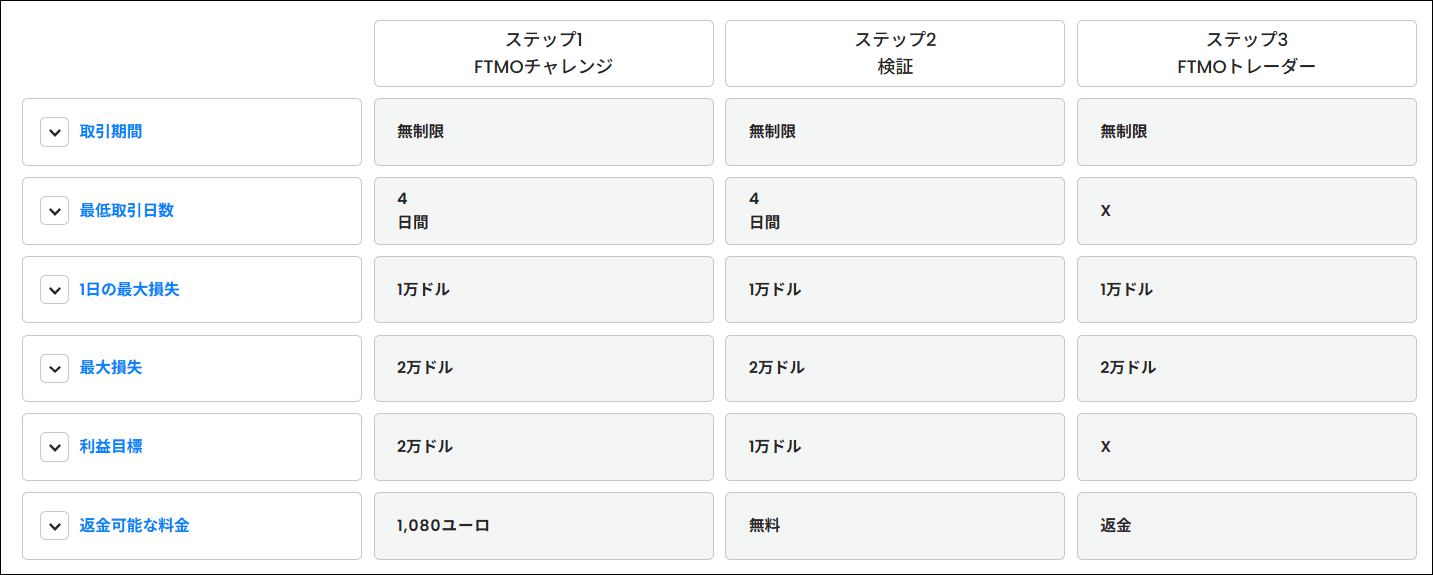
Task: Open the 返金可能な料金 label
Action: coord(135,526)
